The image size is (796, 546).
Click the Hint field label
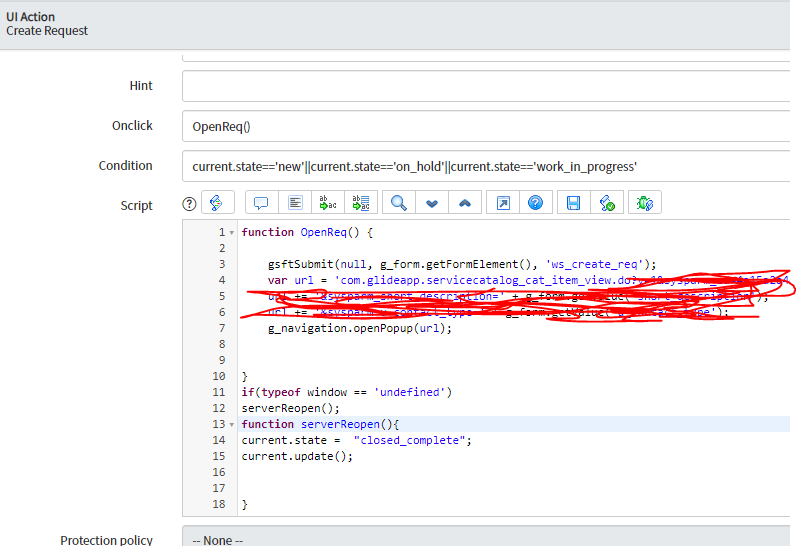click(141, 85)
